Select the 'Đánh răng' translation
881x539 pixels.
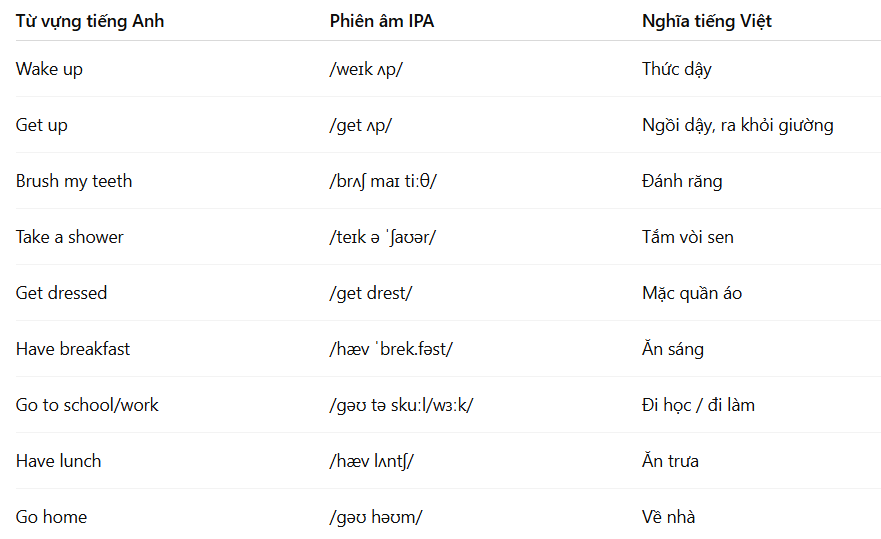[682, 181]
